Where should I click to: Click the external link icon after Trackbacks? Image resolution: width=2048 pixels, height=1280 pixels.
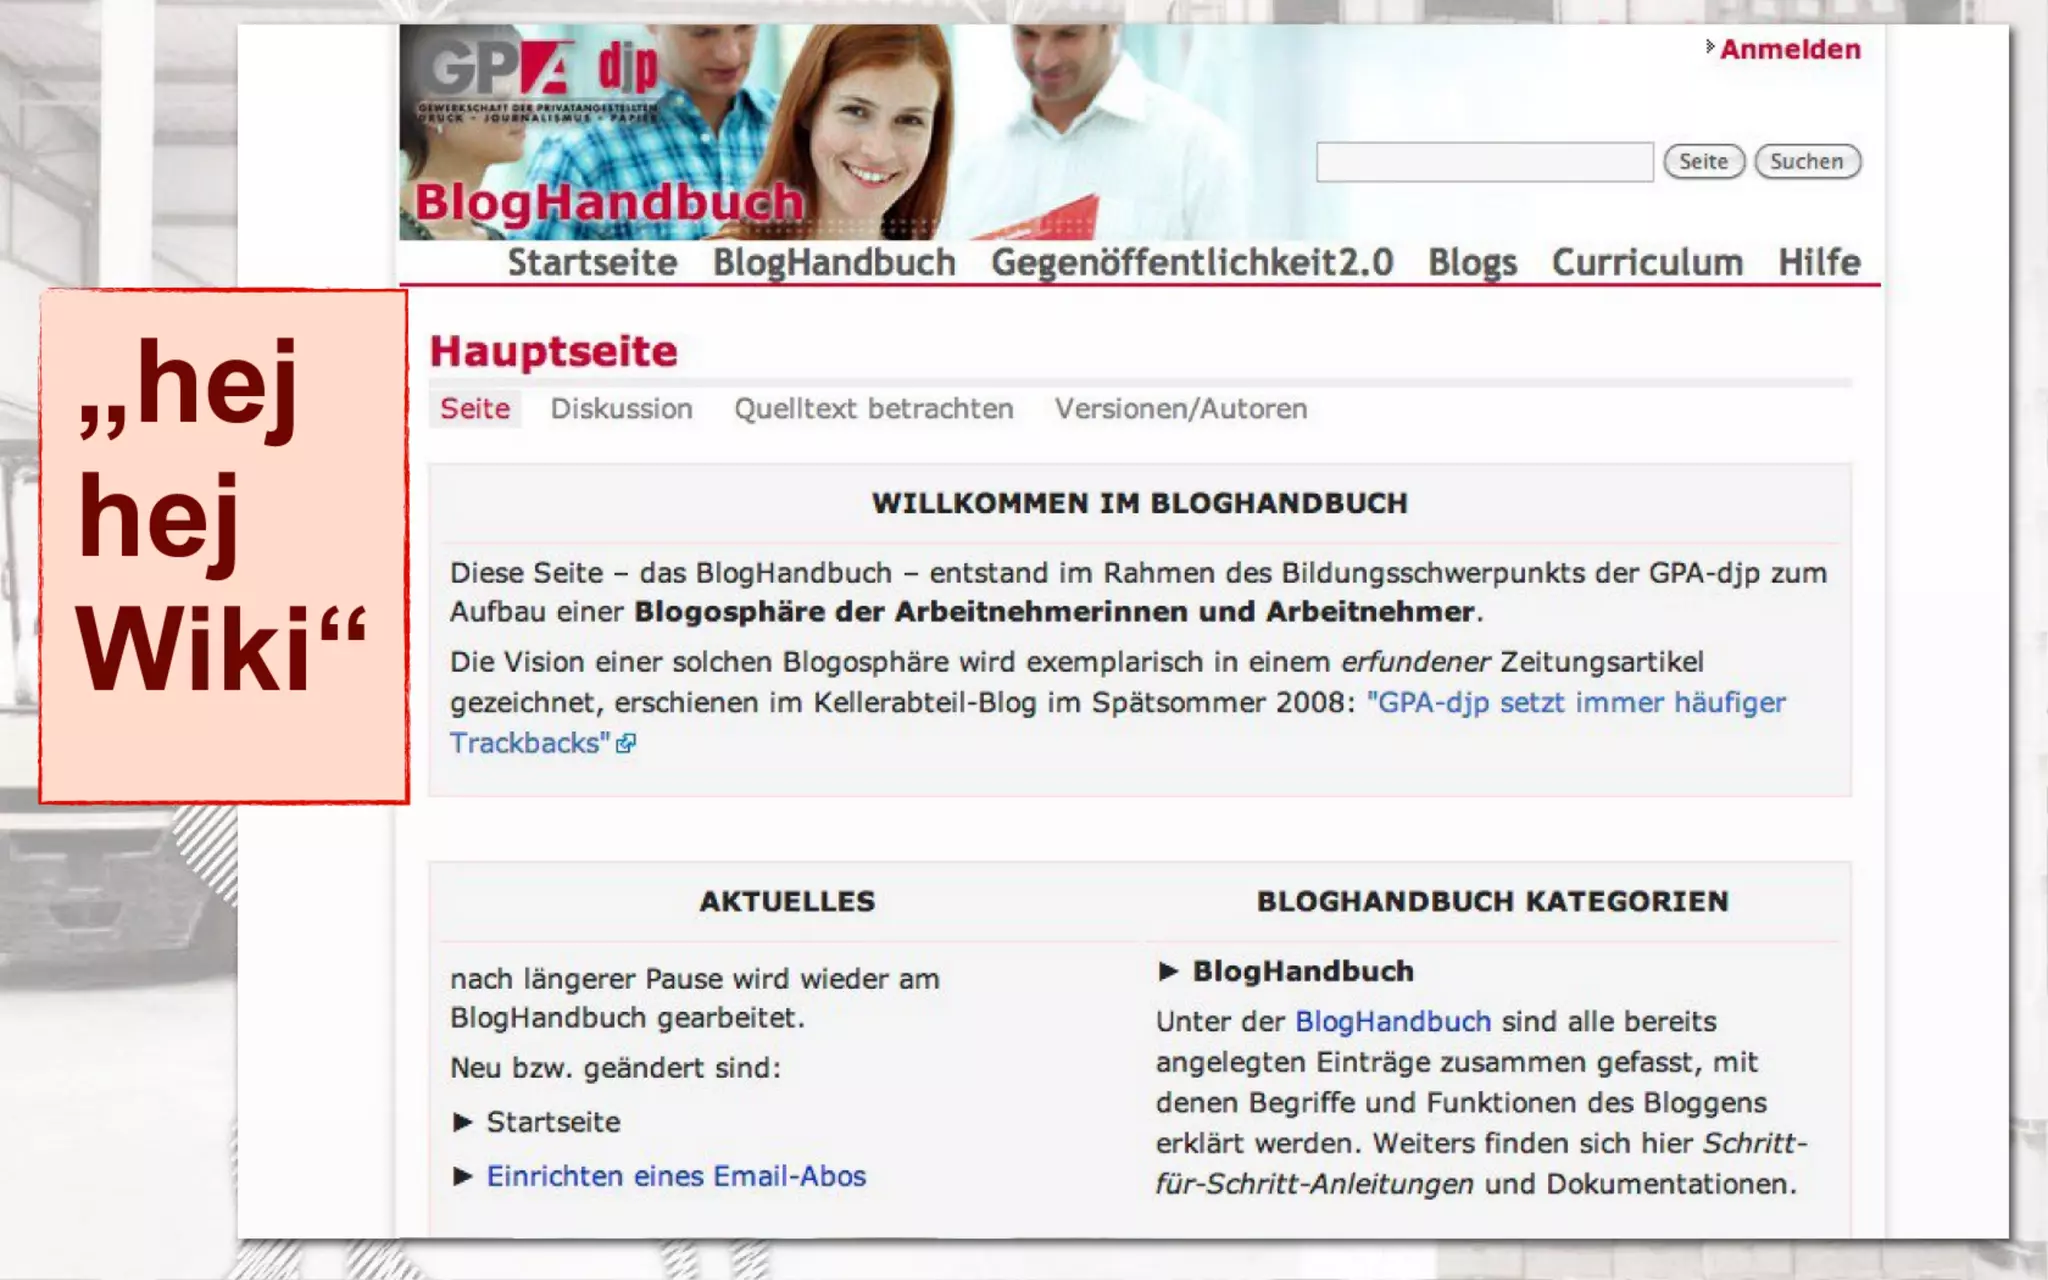coord(626,744)
